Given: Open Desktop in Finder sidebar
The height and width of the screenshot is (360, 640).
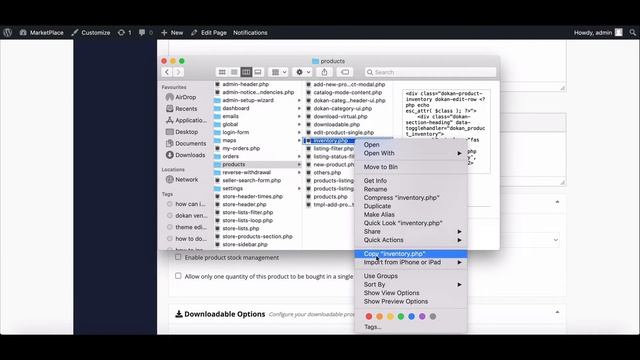Looking at the screenshot, I should [182, 132].
